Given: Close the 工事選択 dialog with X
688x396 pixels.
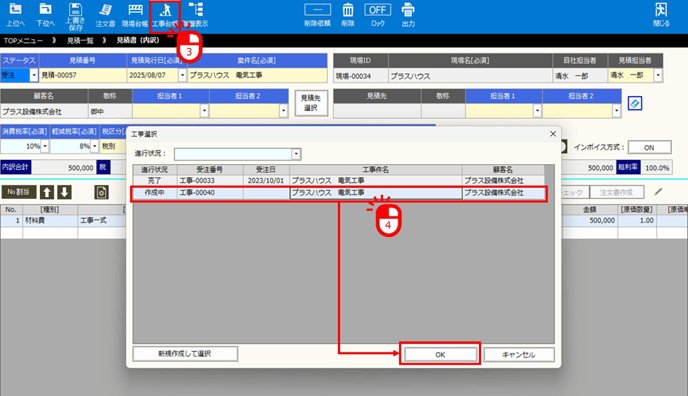Looking at the screenshot, I should coord(553,134).
